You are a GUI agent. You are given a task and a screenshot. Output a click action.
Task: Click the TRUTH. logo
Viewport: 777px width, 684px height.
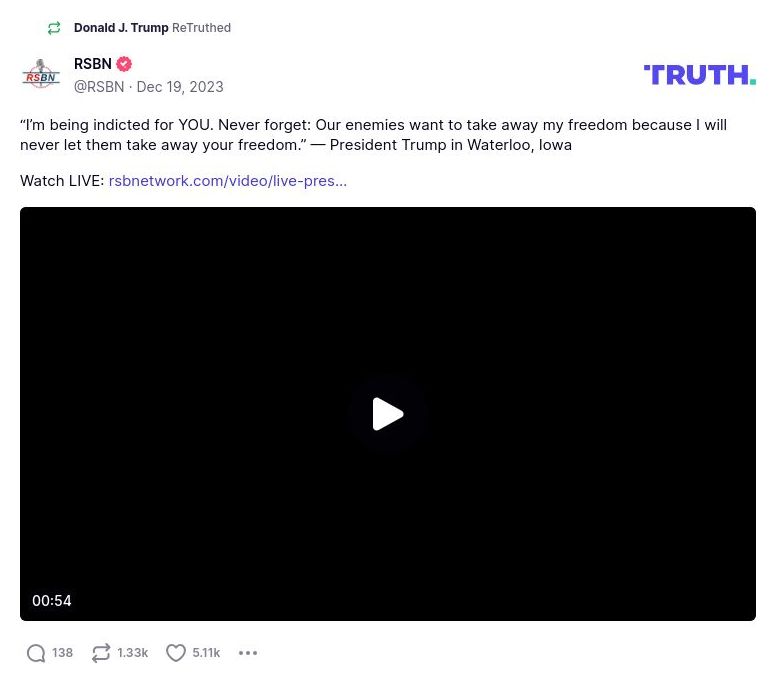click(700, 75)
